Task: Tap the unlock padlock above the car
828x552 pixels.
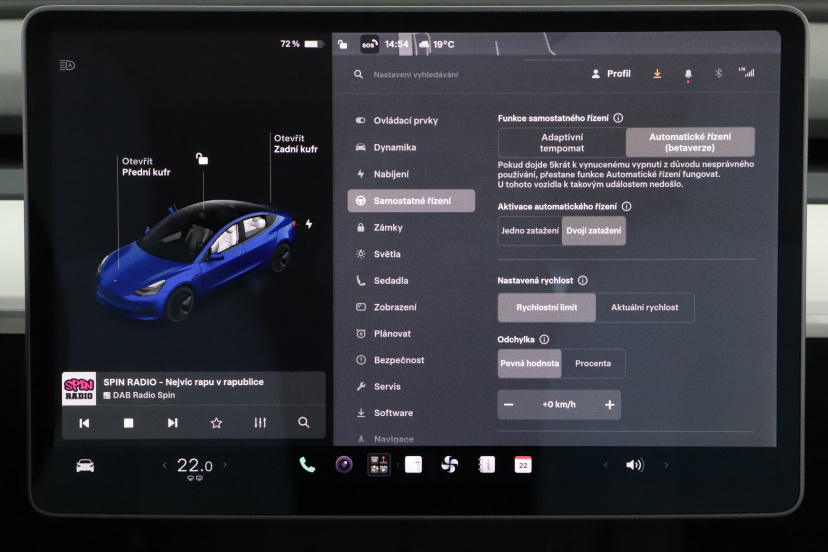Action: tap(202, 158)
